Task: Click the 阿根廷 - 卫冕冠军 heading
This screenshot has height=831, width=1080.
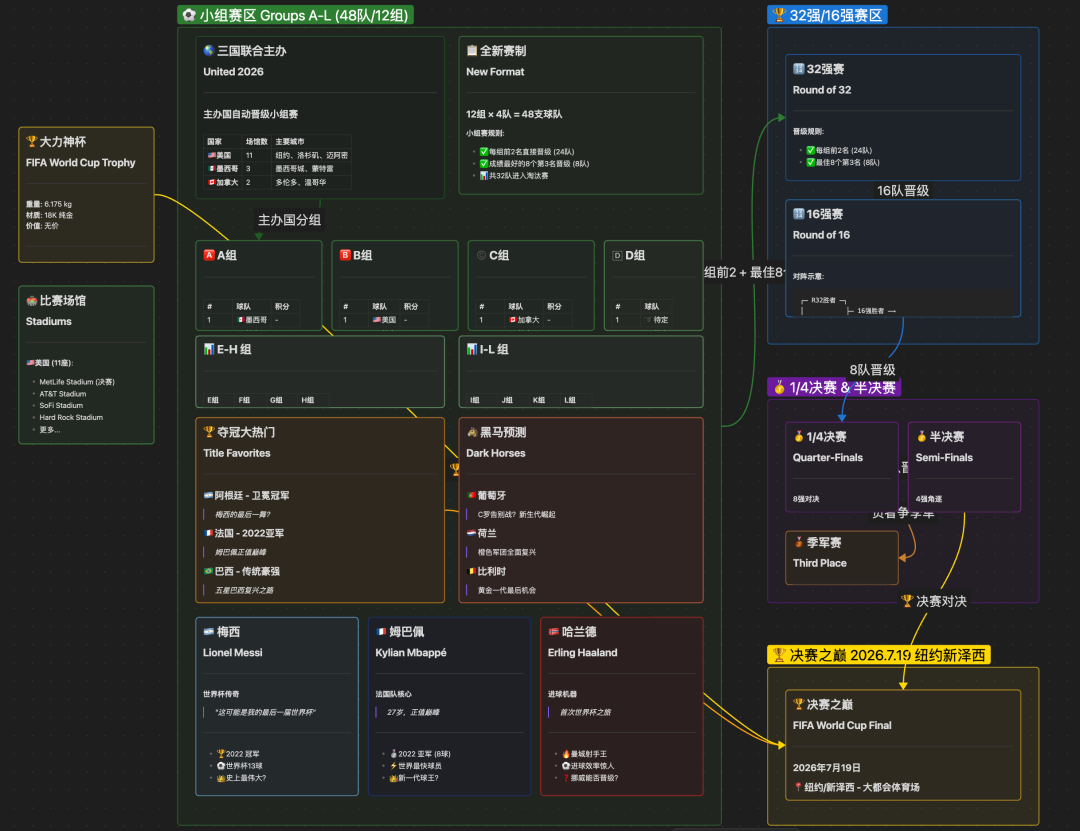Action: coord(247,495)
